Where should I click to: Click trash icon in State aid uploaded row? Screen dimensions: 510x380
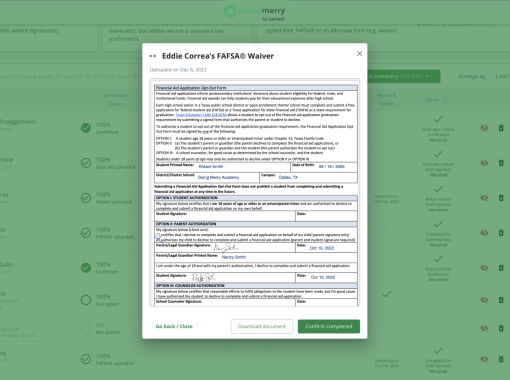click(x=501, y=163)
